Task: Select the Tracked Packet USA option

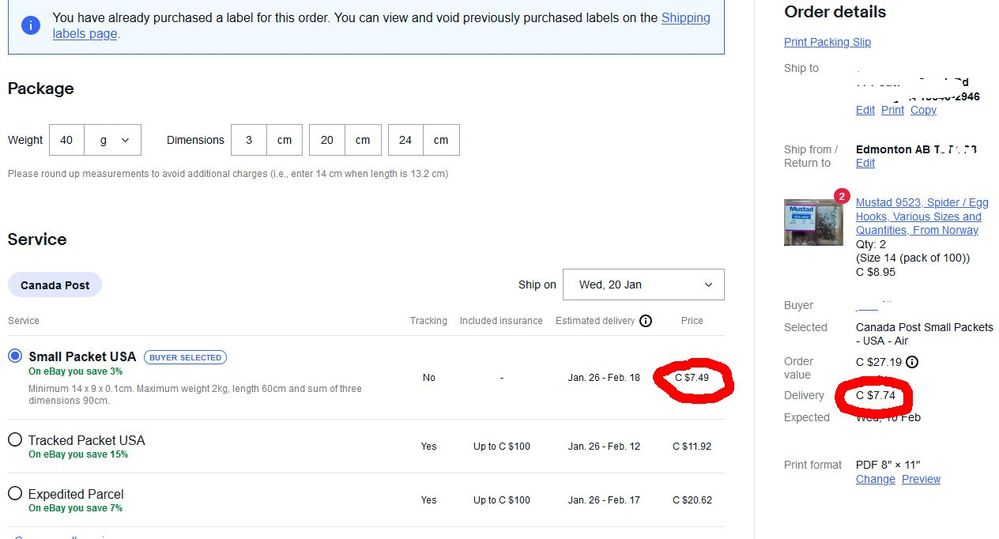Action: 15,440
